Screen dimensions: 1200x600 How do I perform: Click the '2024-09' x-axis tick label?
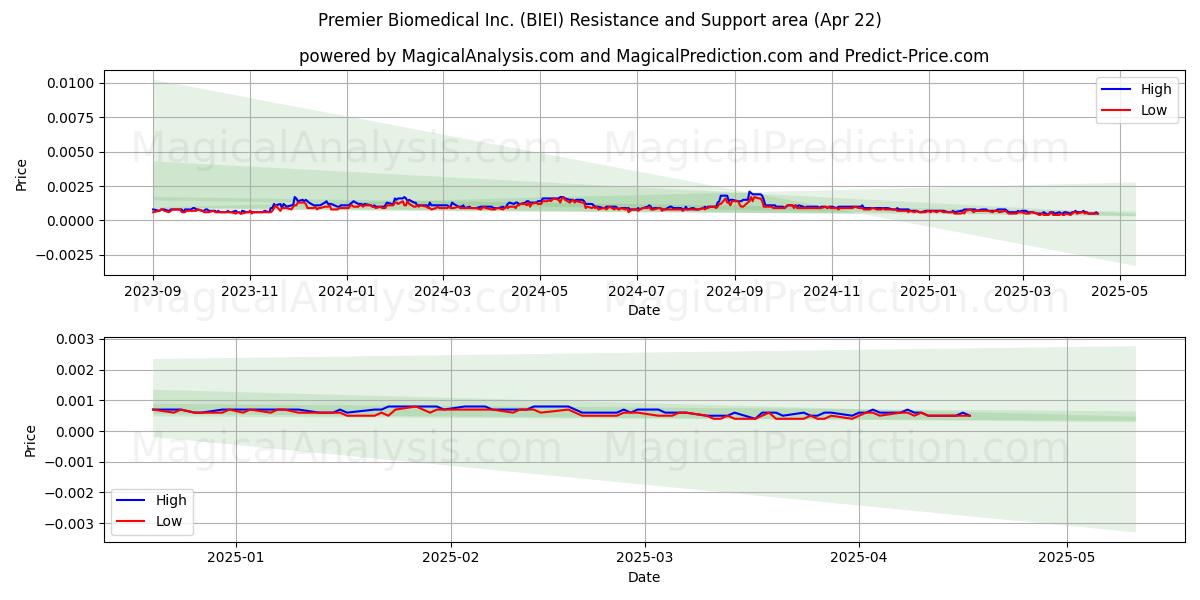tap(735, 290)
